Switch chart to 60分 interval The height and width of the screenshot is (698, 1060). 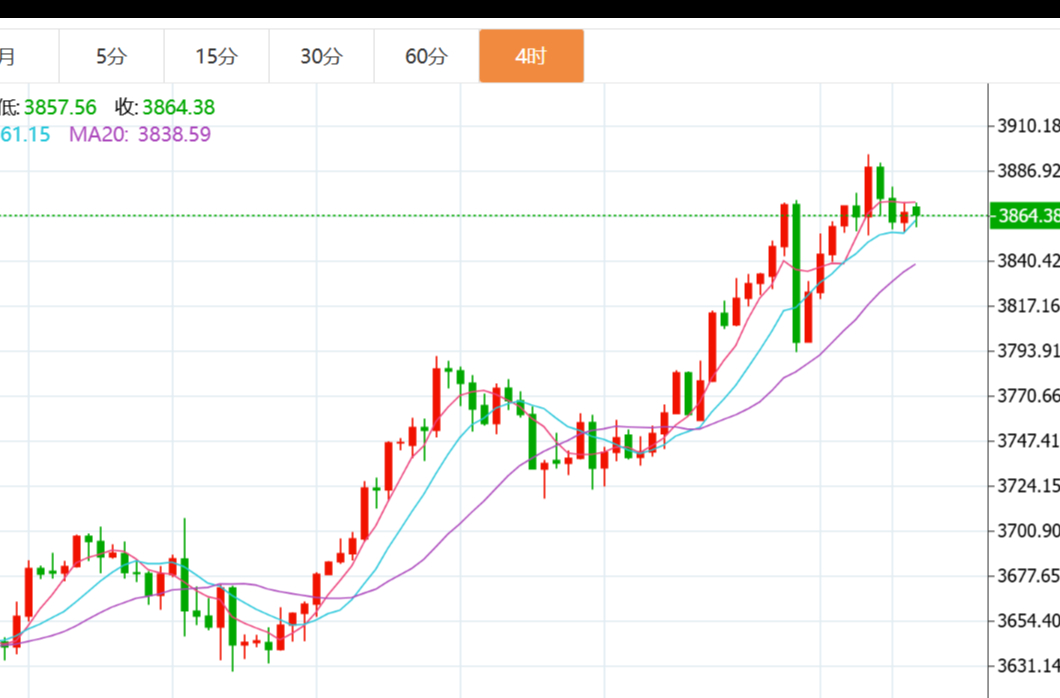tap(426, 56)
